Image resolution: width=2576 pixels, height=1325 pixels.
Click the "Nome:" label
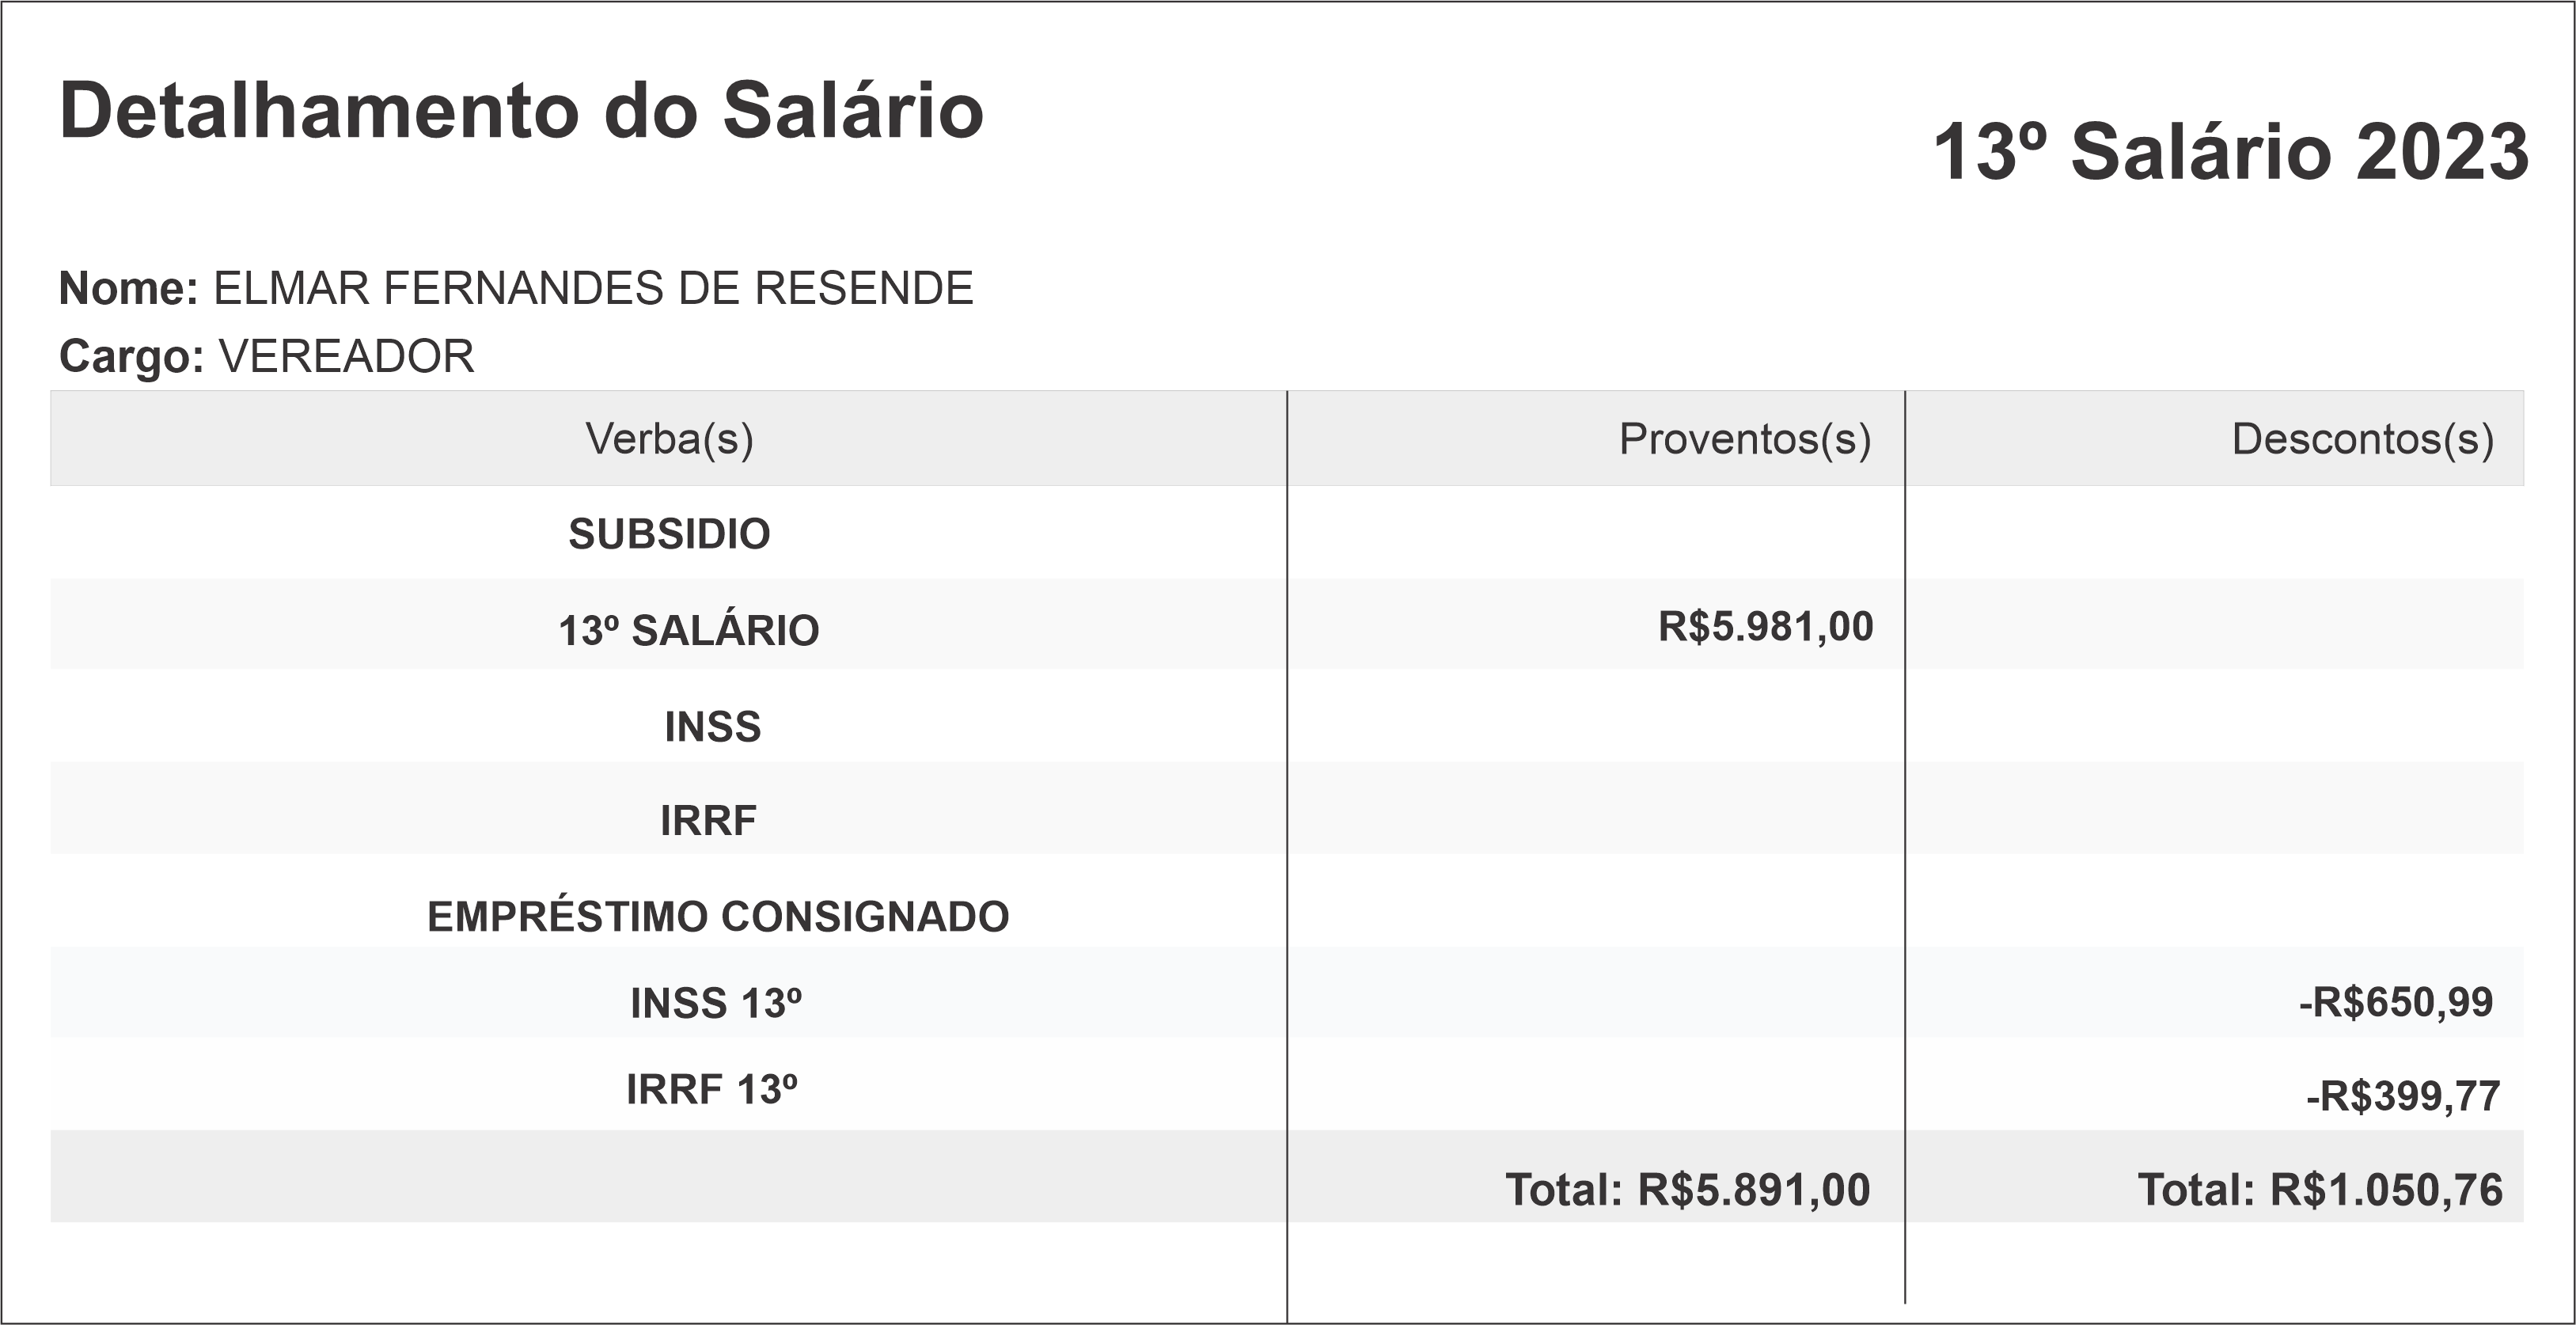pos(129,289)
